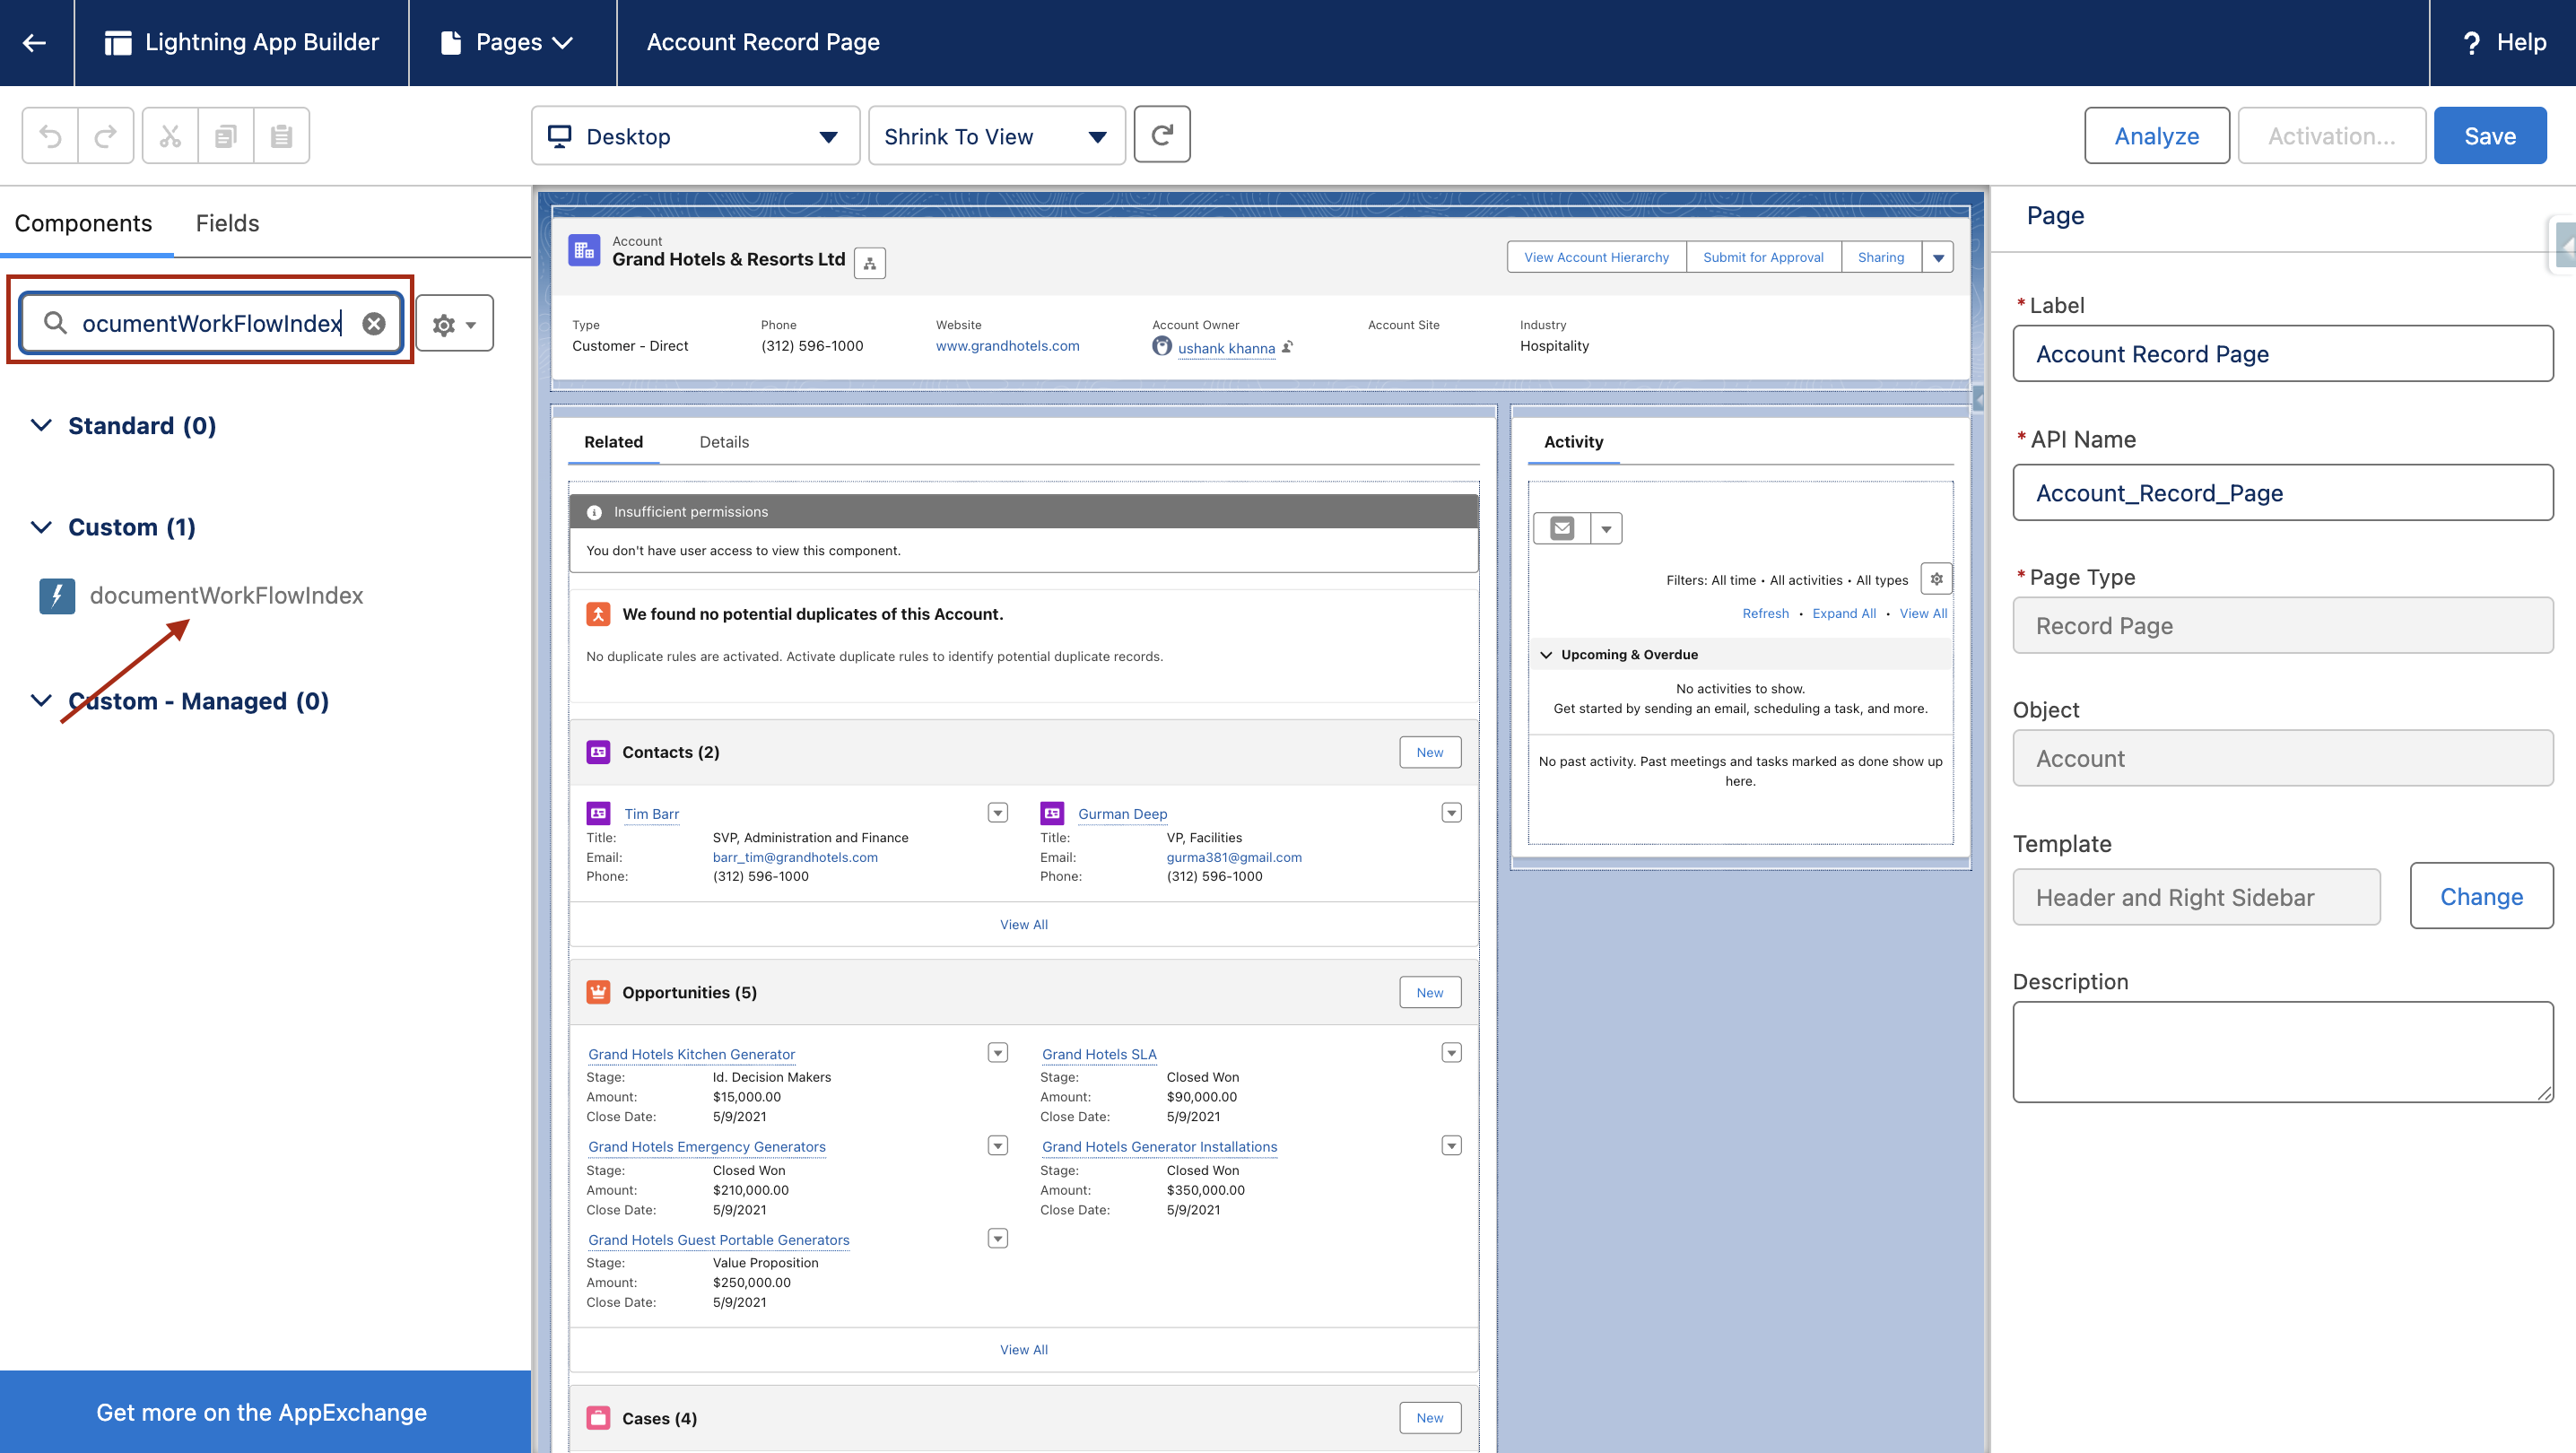
Task: Click the page Label input field
Action: (2282, 354)
